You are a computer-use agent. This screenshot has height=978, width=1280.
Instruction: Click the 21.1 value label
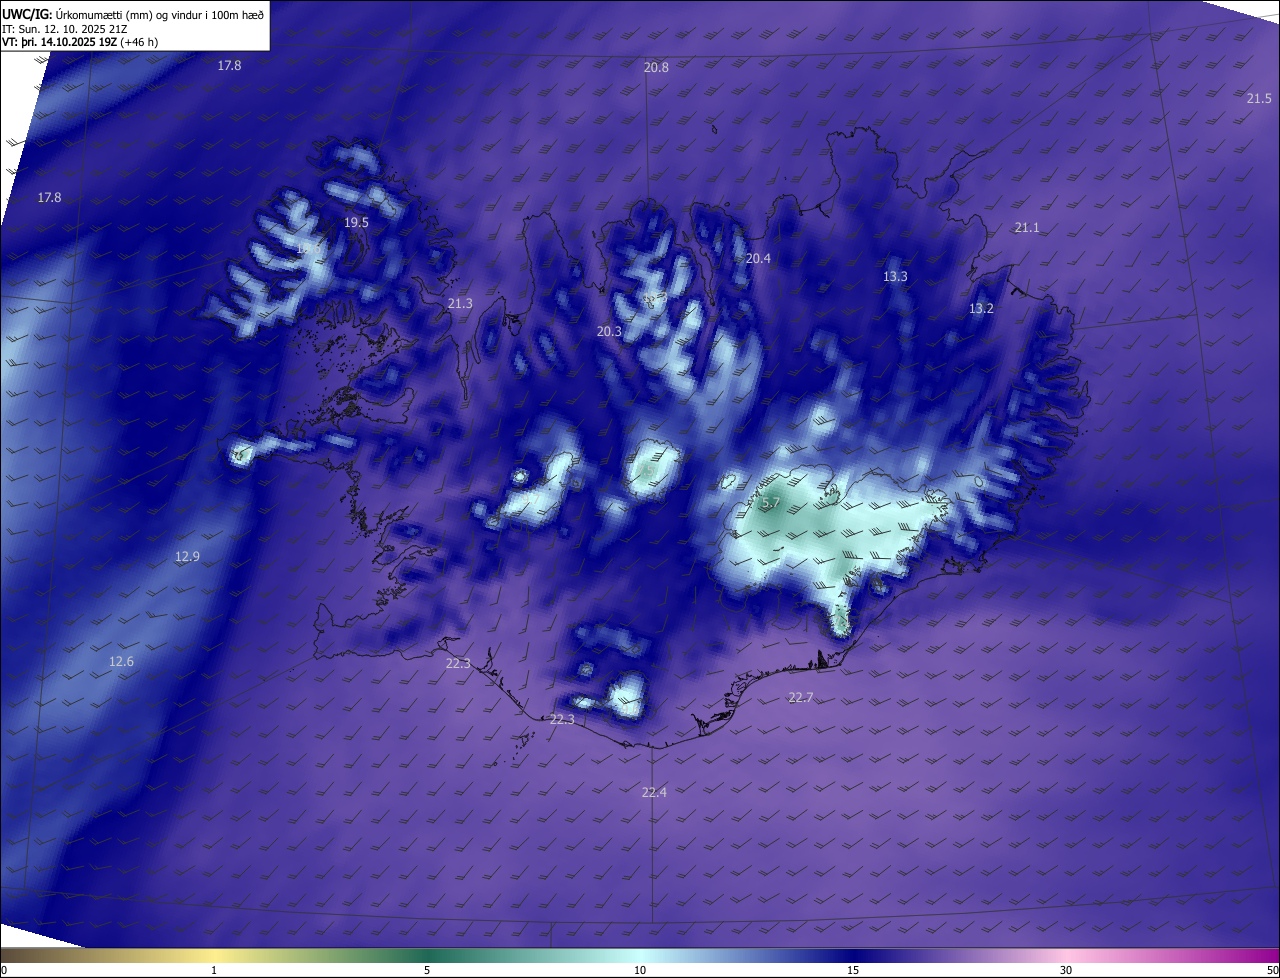click(x=1027, y=228)
